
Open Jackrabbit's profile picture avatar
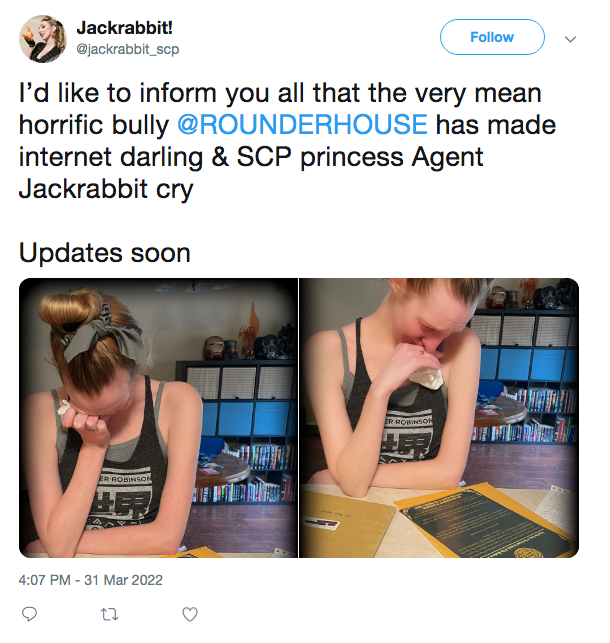(43, 39)
